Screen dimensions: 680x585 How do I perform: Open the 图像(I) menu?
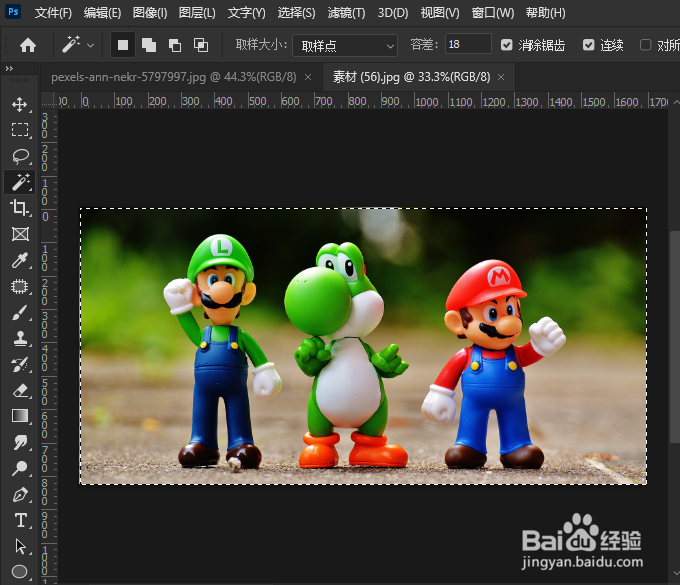[150, 13]
